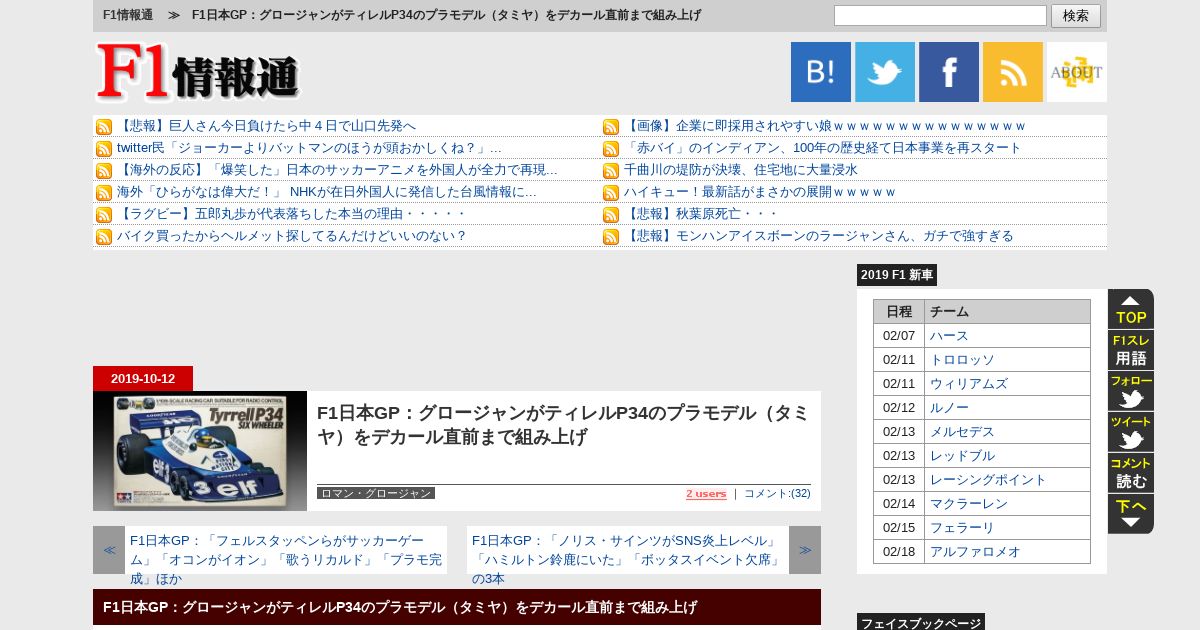The height and width of the screenshot is (630, 1200).
Task: Open トロロッソ in the new car table
Action: point(962,360)
